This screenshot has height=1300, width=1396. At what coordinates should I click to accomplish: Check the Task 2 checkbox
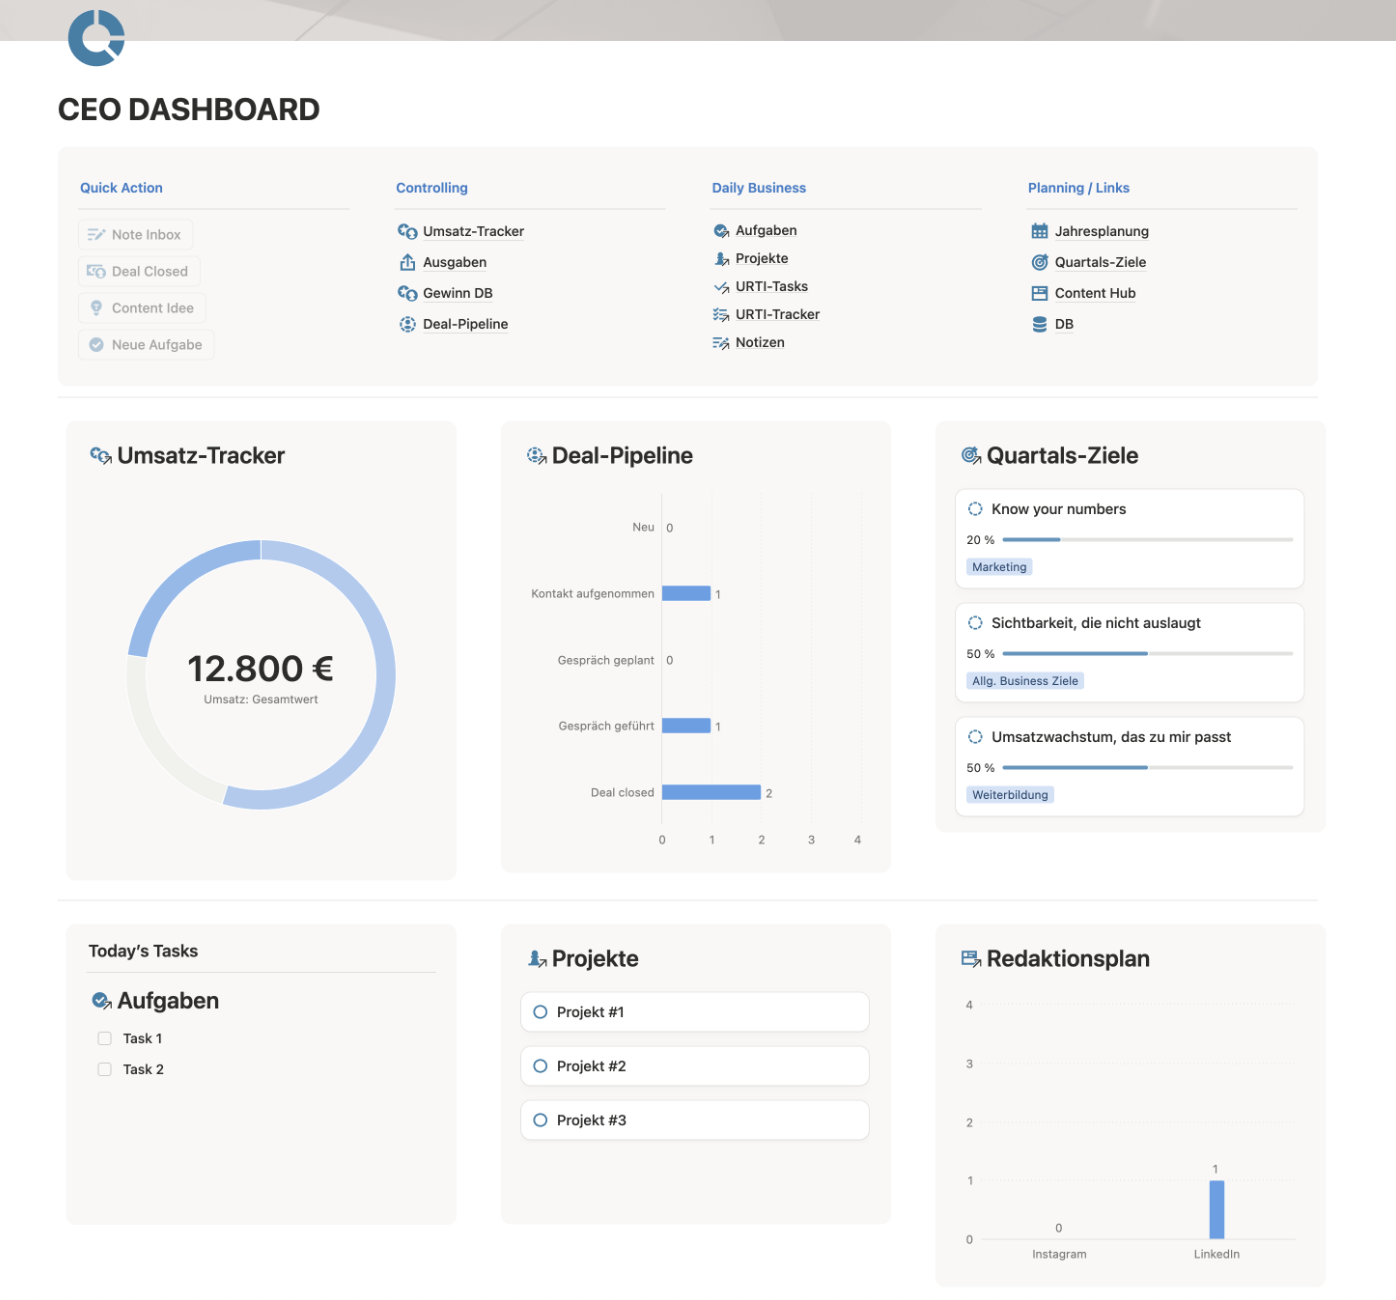click(x=105, y=1070)
